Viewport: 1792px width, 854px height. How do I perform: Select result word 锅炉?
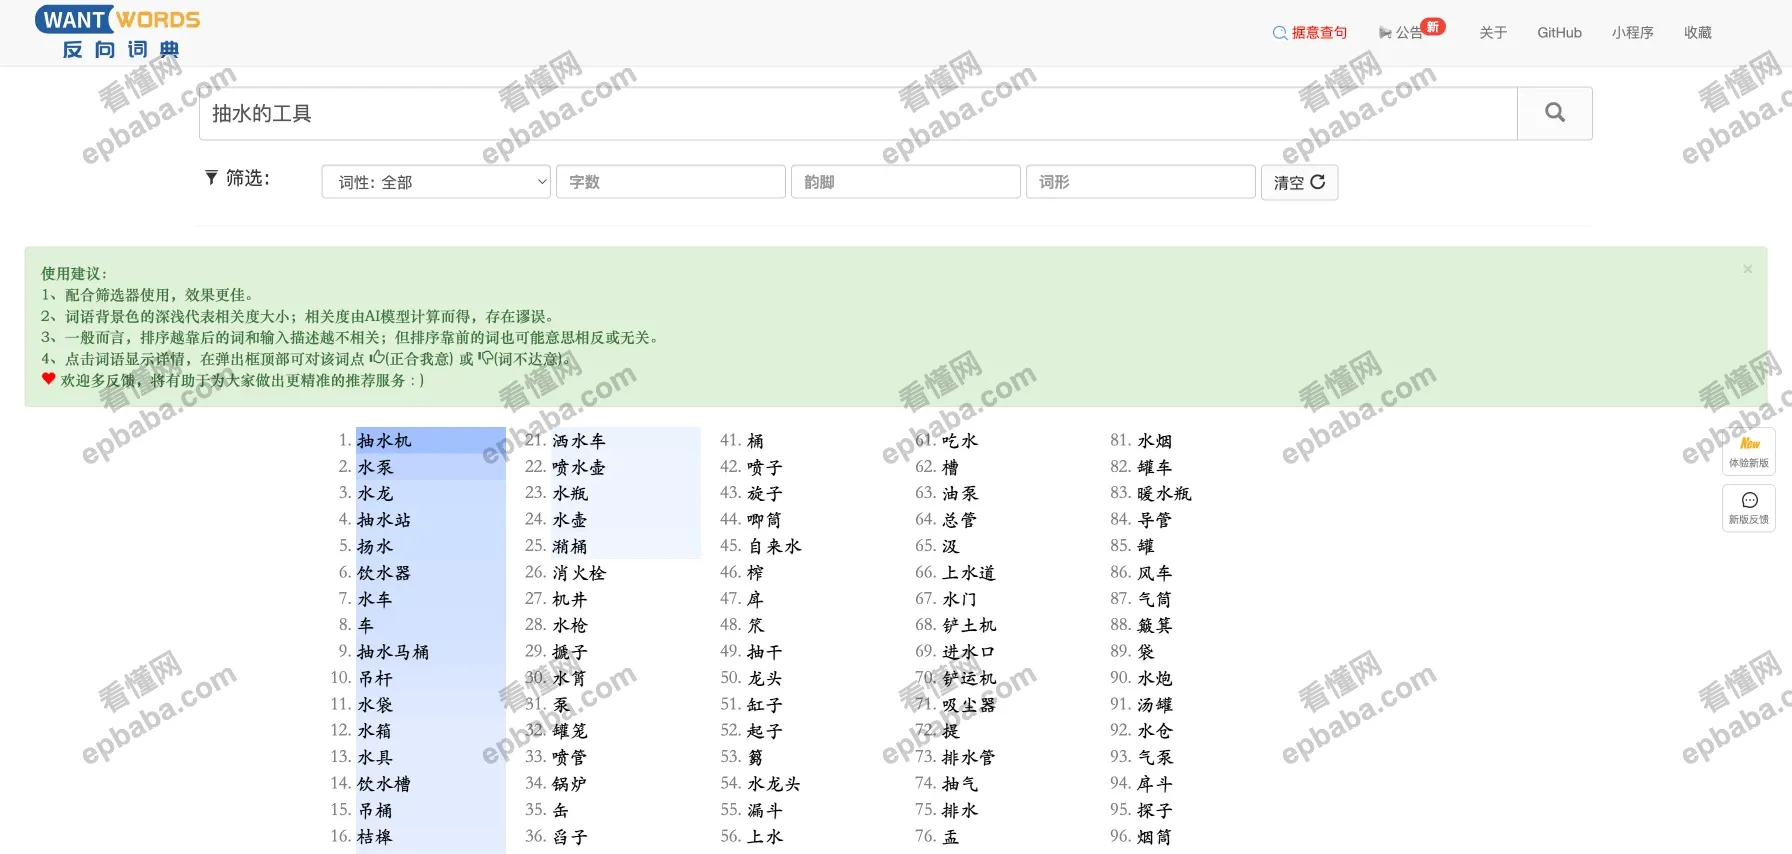(x=571, y=784)
